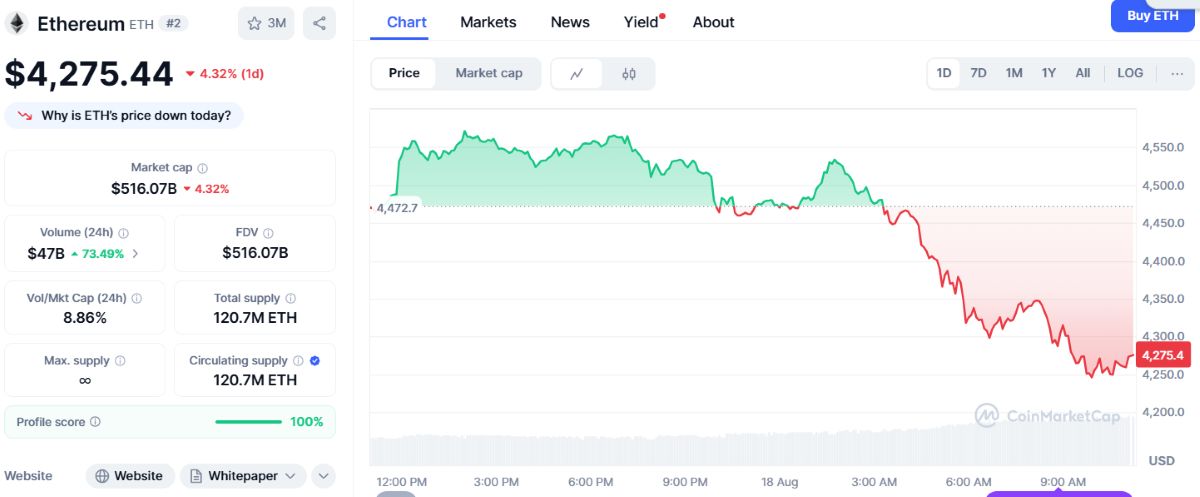
Task: Open the News tab
Action: click(x=570, y=22)
